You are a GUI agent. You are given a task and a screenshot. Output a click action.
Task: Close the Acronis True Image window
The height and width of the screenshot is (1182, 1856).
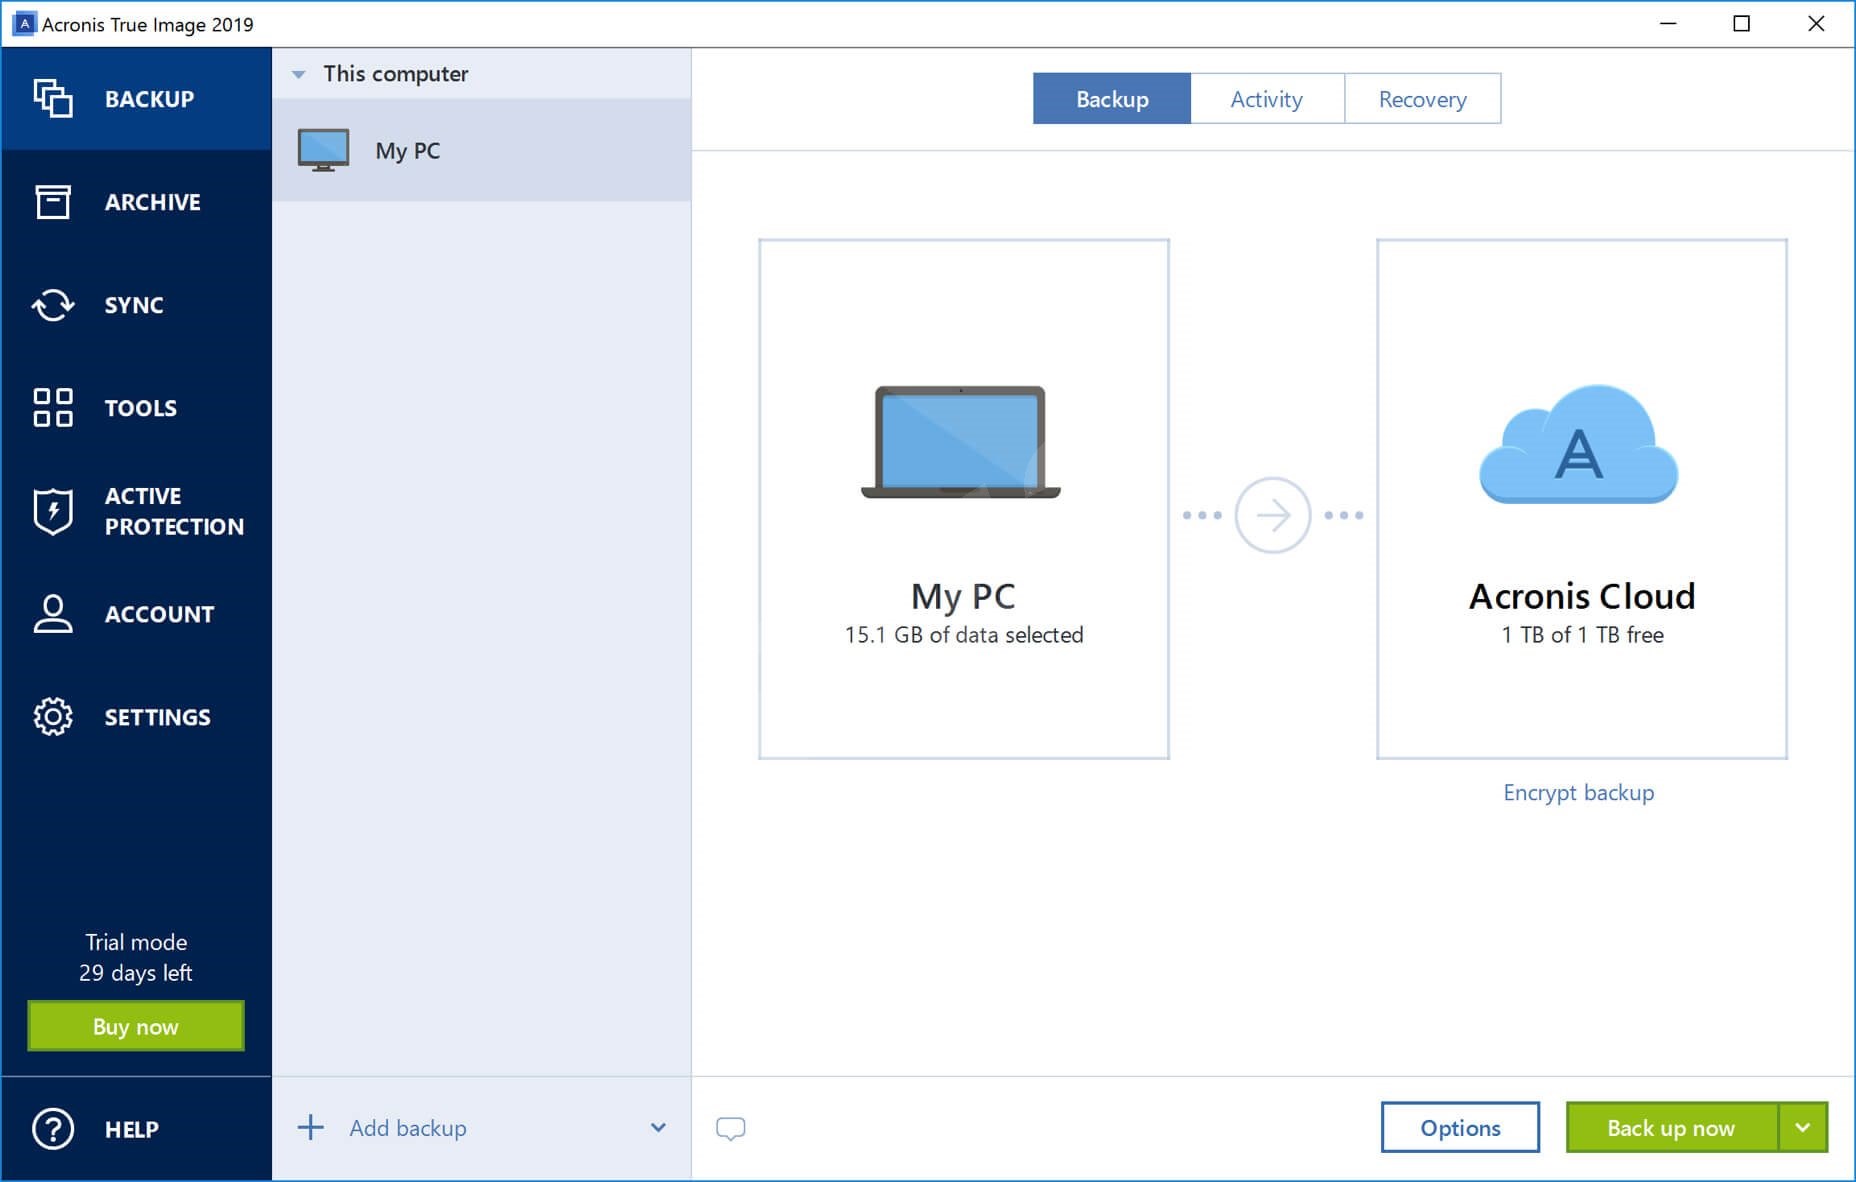[1817, 24]
